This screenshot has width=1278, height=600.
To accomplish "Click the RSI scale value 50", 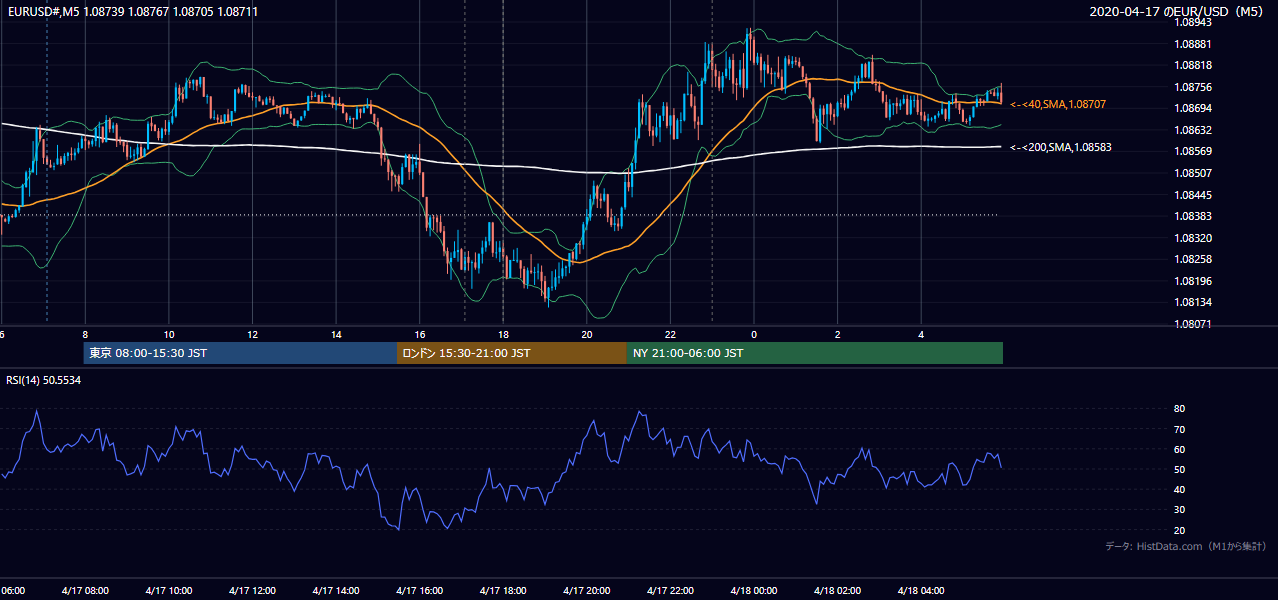I will pos(1180,469).
